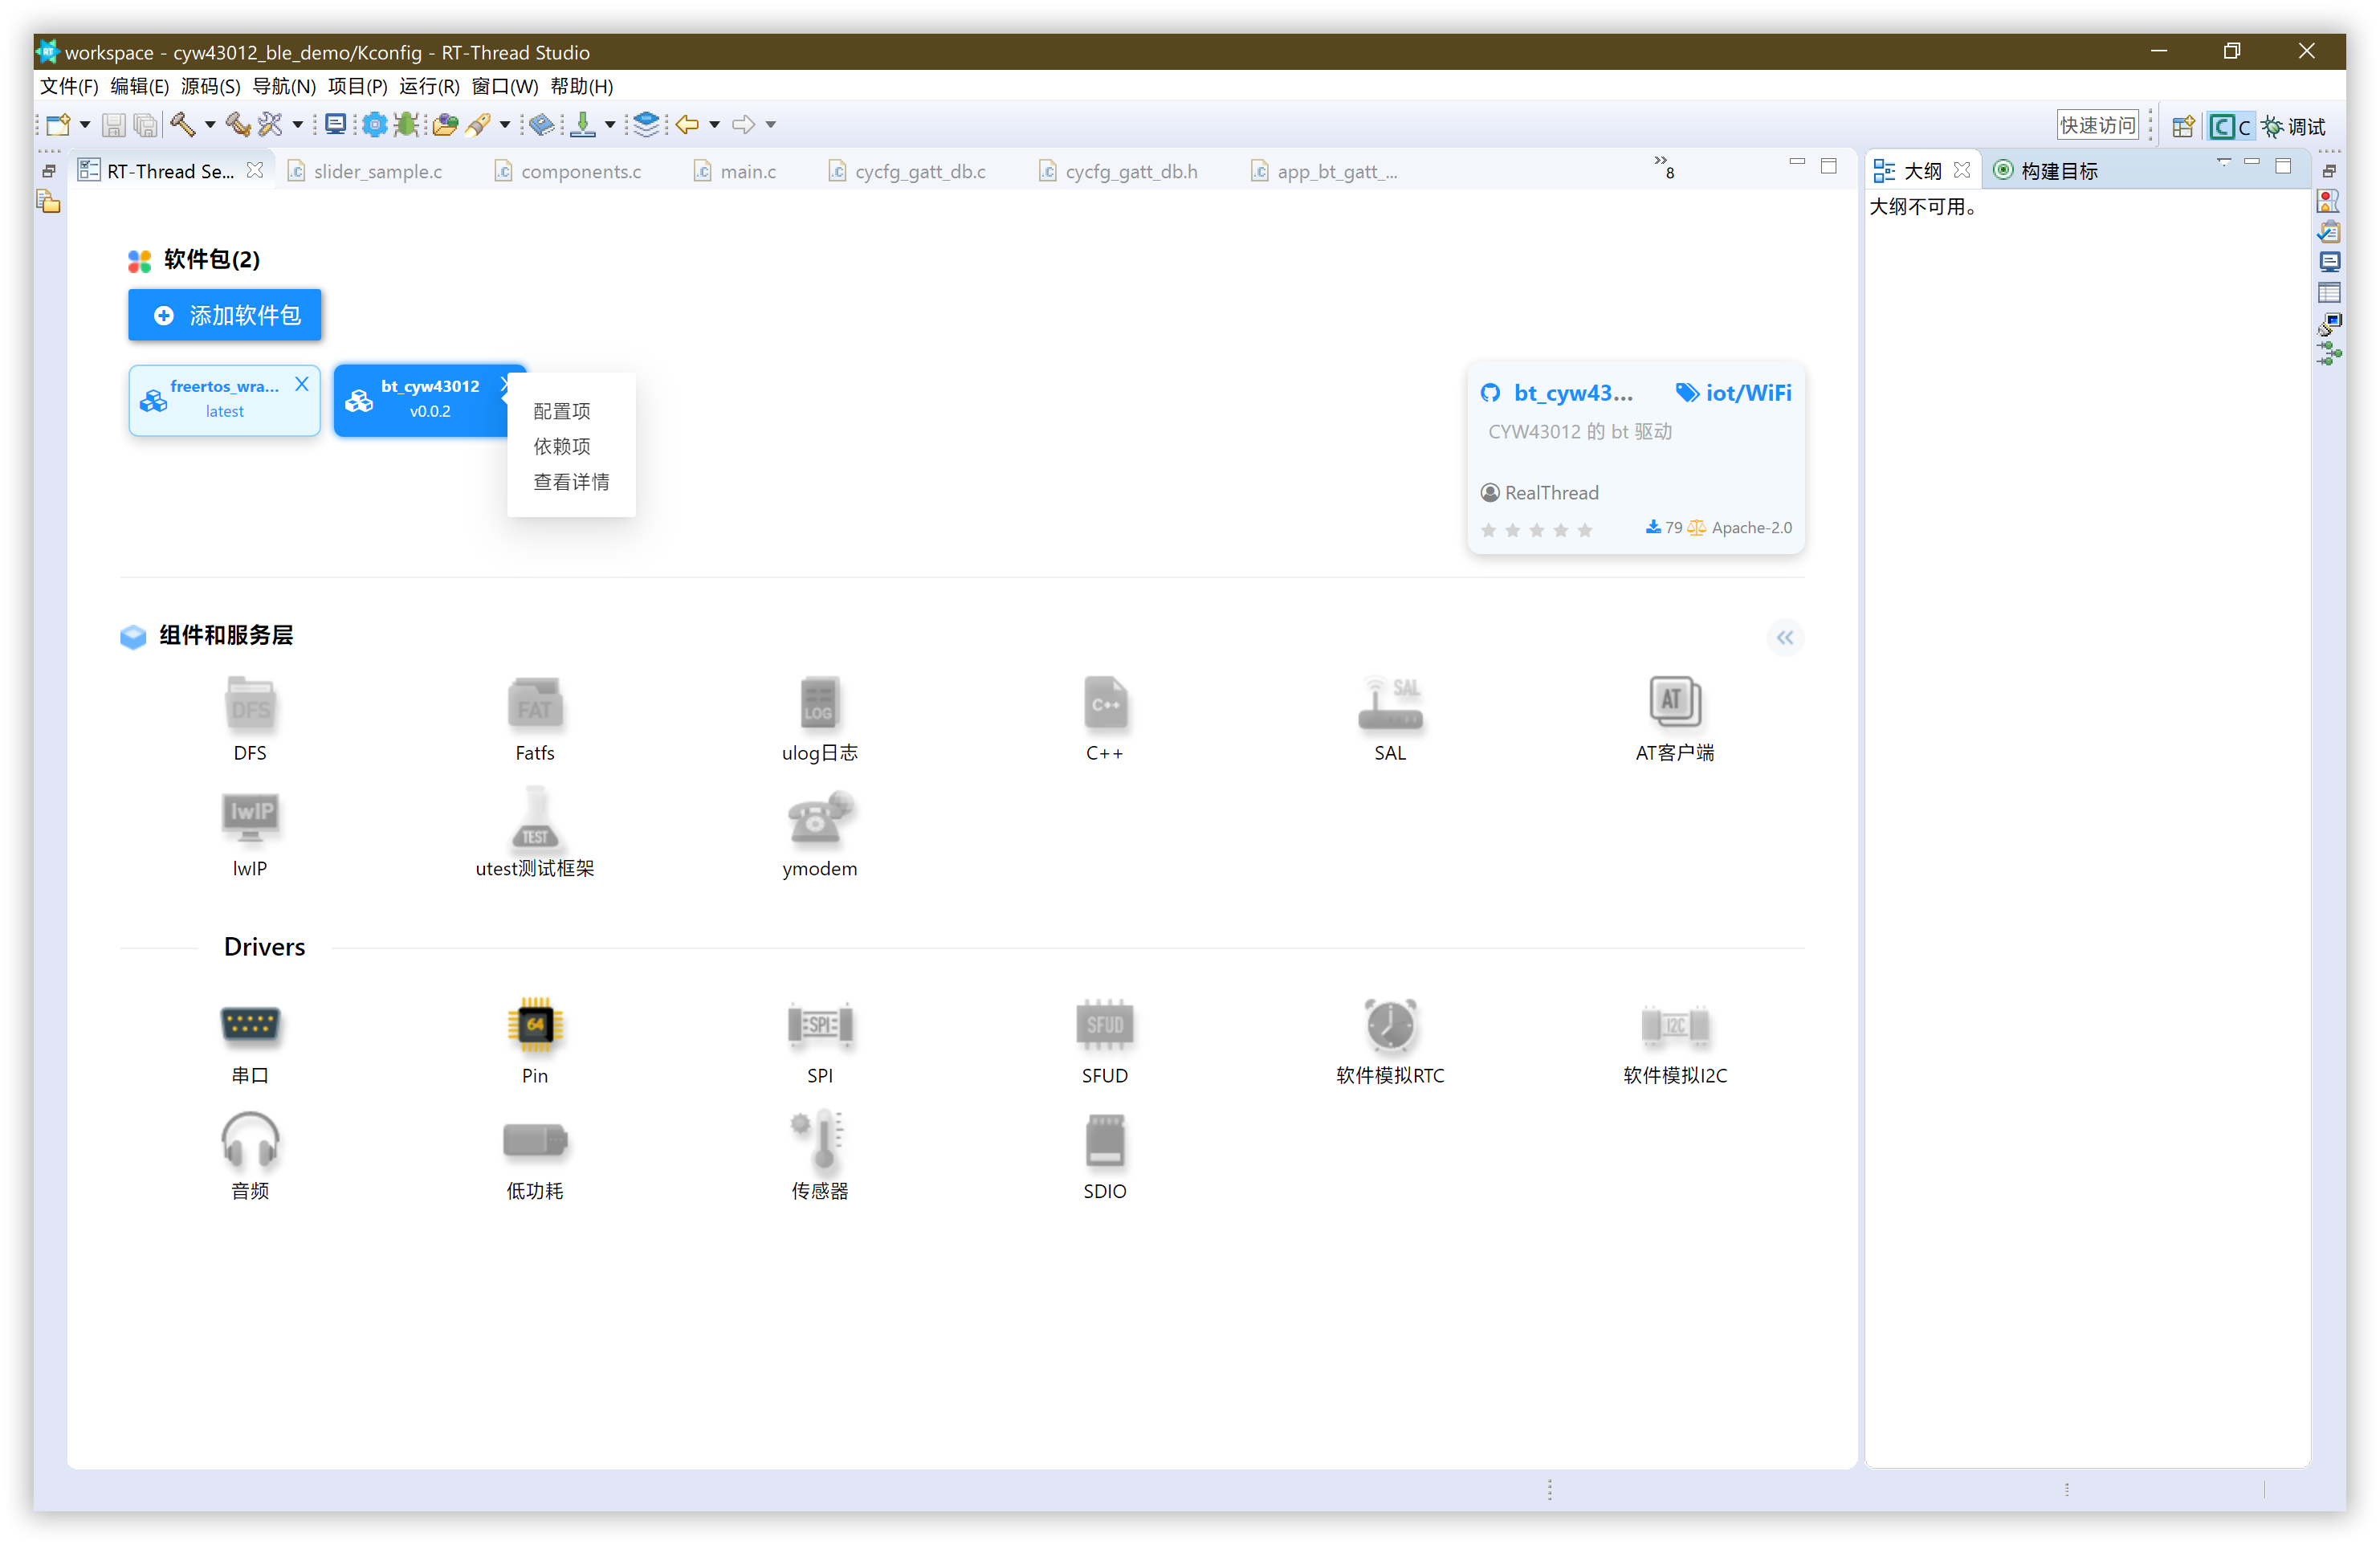The width and height of the screenshot is (2380, 1545).
Task: Open the 导航(N) menu
Action: [284, 87]
